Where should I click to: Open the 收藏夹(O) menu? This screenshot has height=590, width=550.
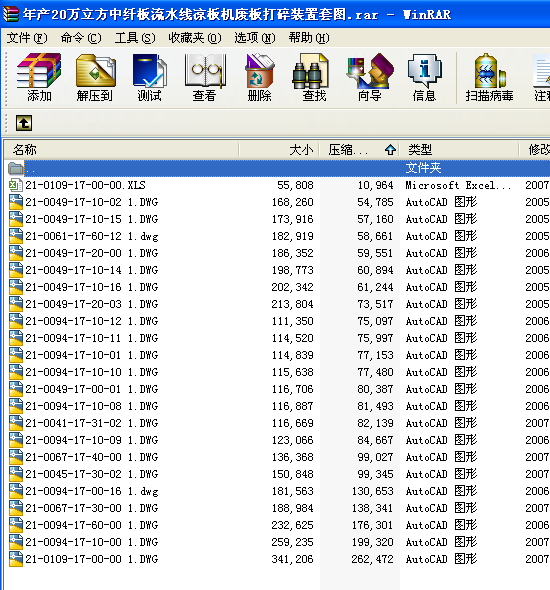coord(195,38)
